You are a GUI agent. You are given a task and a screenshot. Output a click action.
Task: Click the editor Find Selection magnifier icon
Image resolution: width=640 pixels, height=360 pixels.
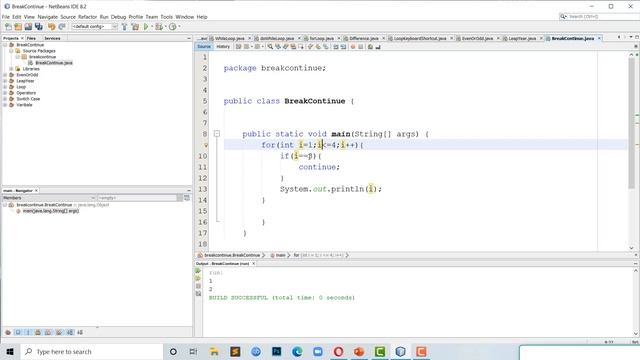point(270,47)
